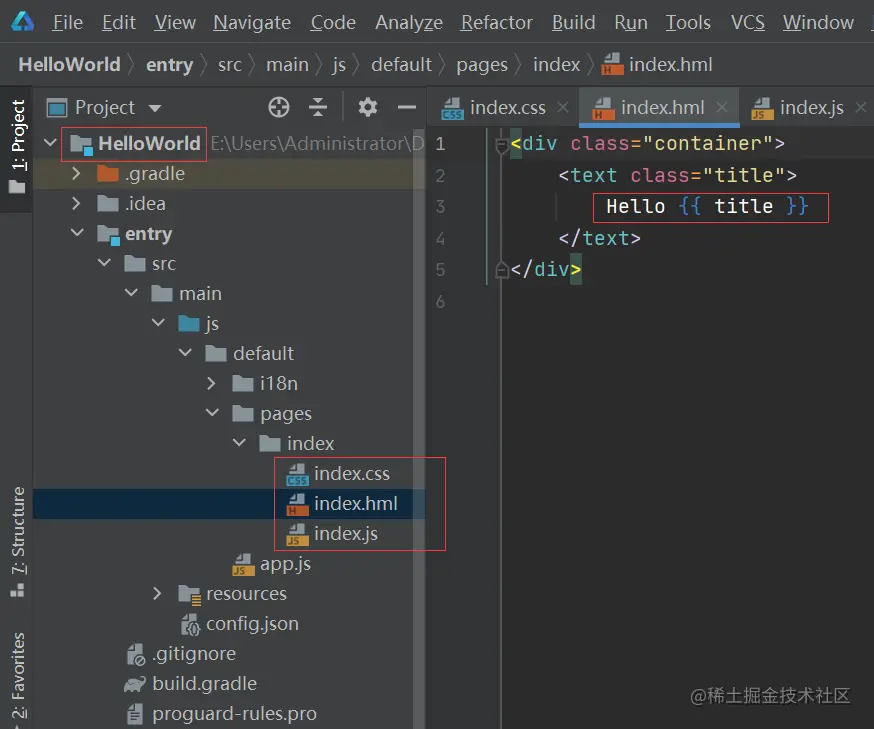Screen dimensions: 874x729
Task: Collapse the HelloWorld root node
Action: (50, 143)
